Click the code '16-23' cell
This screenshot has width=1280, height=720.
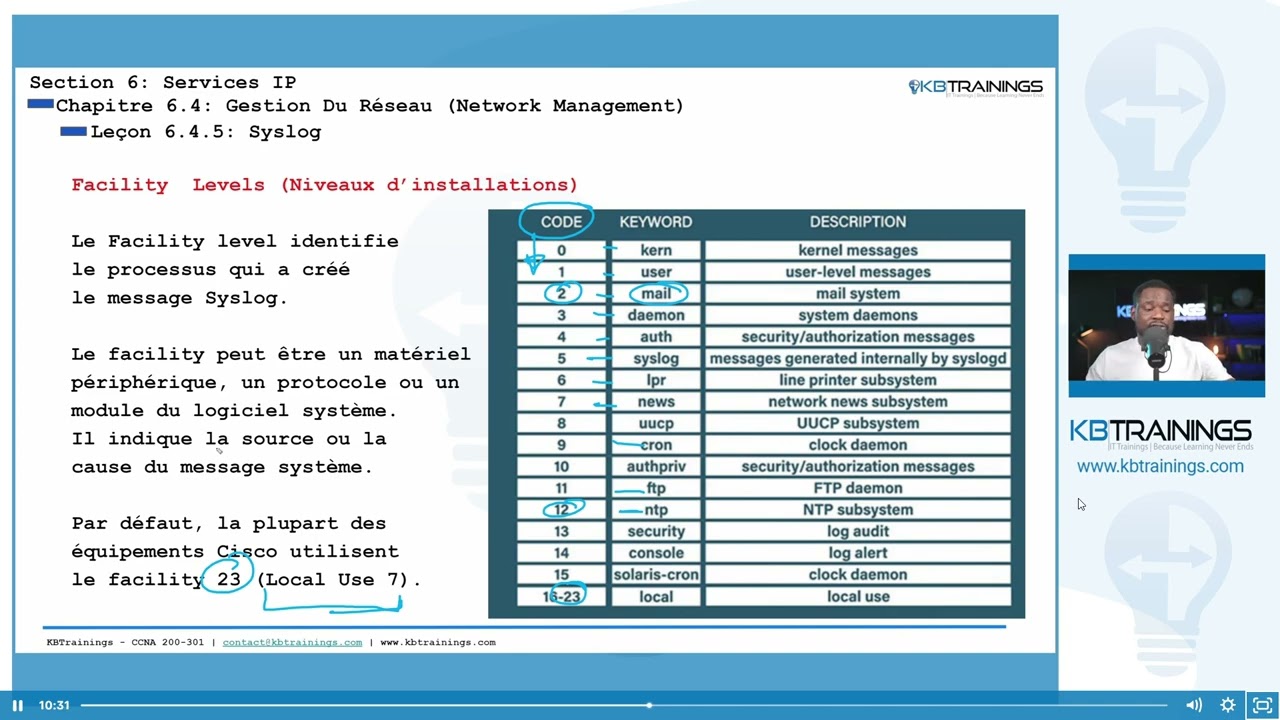561,596
